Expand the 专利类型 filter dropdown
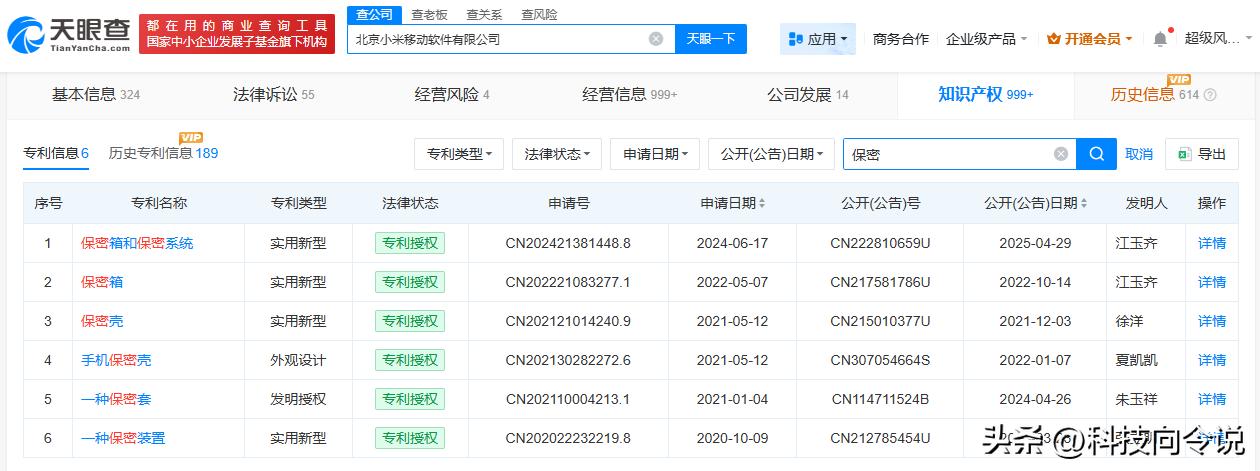 coord(459,154)
